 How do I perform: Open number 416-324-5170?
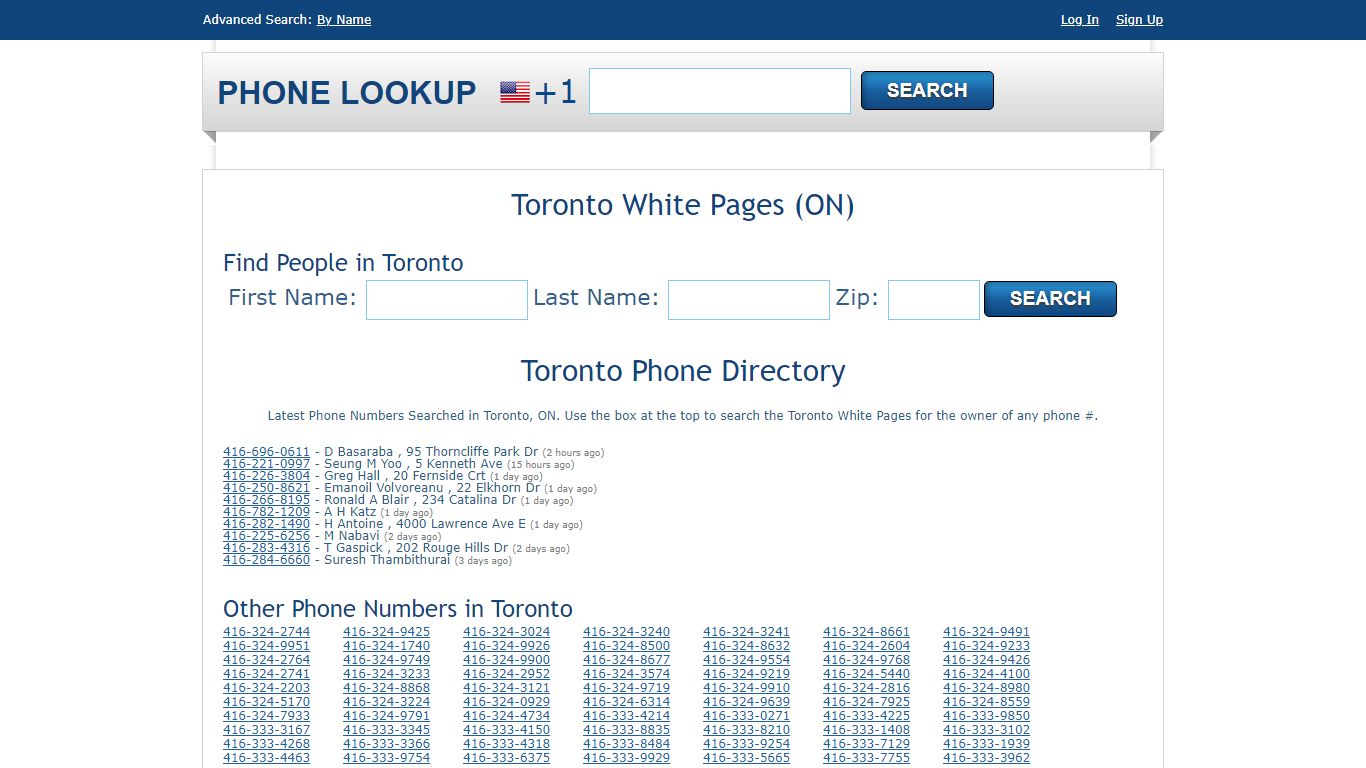point(267,702)
